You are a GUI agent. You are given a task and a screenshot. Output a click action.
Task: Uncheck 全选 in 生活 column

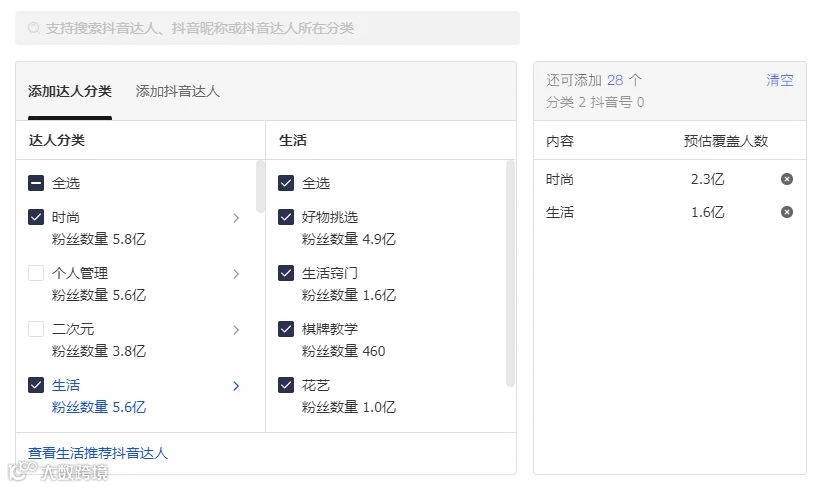click(286, 183)
